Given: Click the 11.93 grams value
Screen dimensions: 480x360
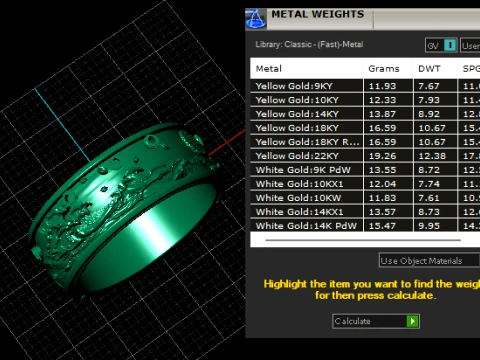Looking at the screenshot, I should coord(382,86).
